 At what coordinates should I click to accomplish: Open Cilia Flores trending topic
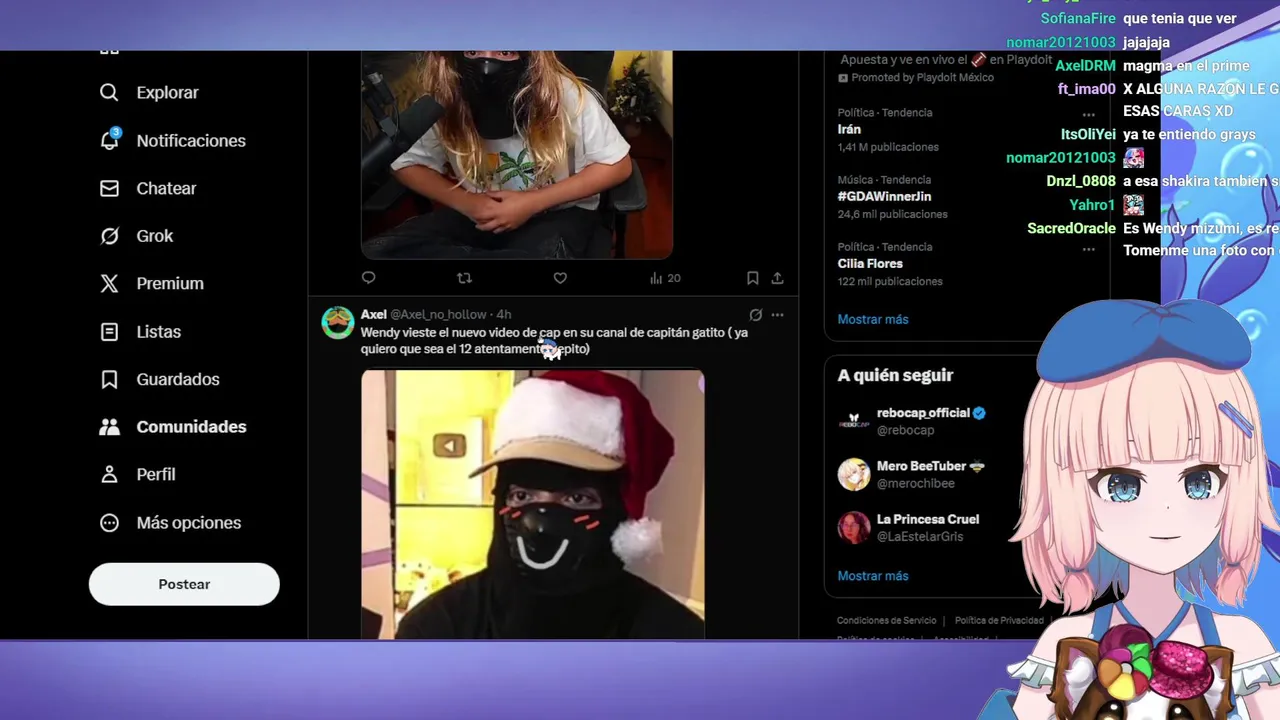tap(870, 264)
